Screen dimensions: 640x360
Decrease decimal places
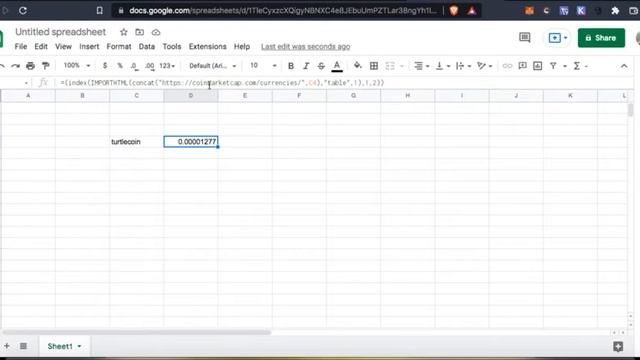pyautogui.click(x=134, y=66)
